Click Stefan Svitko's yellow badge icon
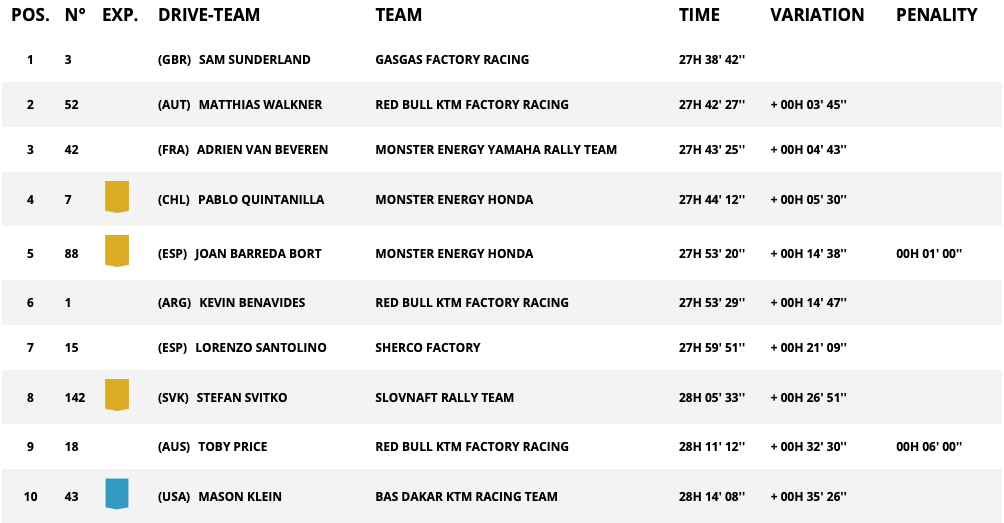Screen dimensions: 1004x523 coord(117,395)
